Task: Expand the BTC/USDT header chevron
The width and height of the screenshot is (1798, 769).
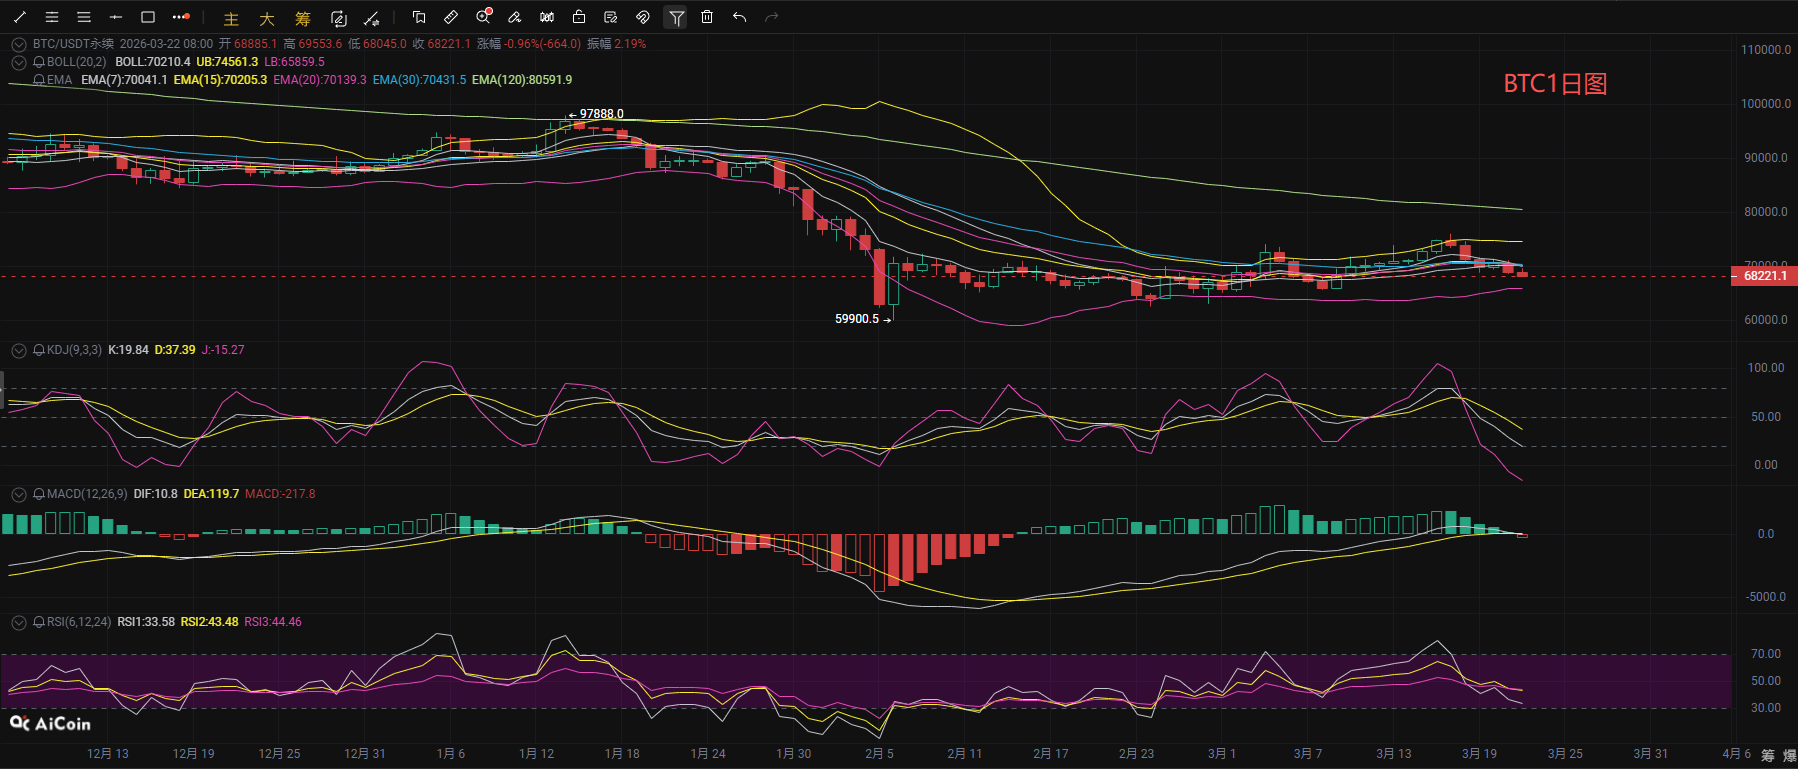Action: click(x=18, y=44)
